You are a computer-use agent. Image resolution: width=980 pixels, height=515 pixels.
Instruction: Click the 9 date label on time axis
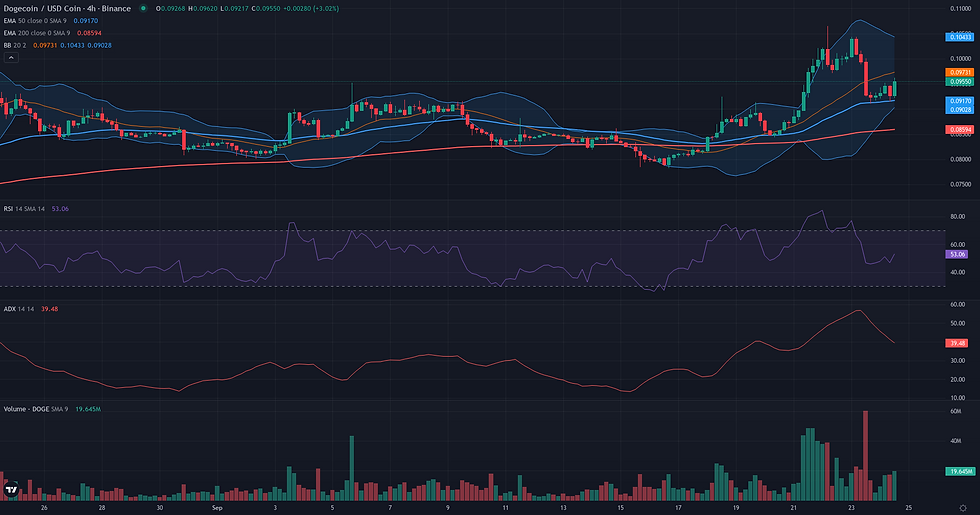(x=448, y=508)
